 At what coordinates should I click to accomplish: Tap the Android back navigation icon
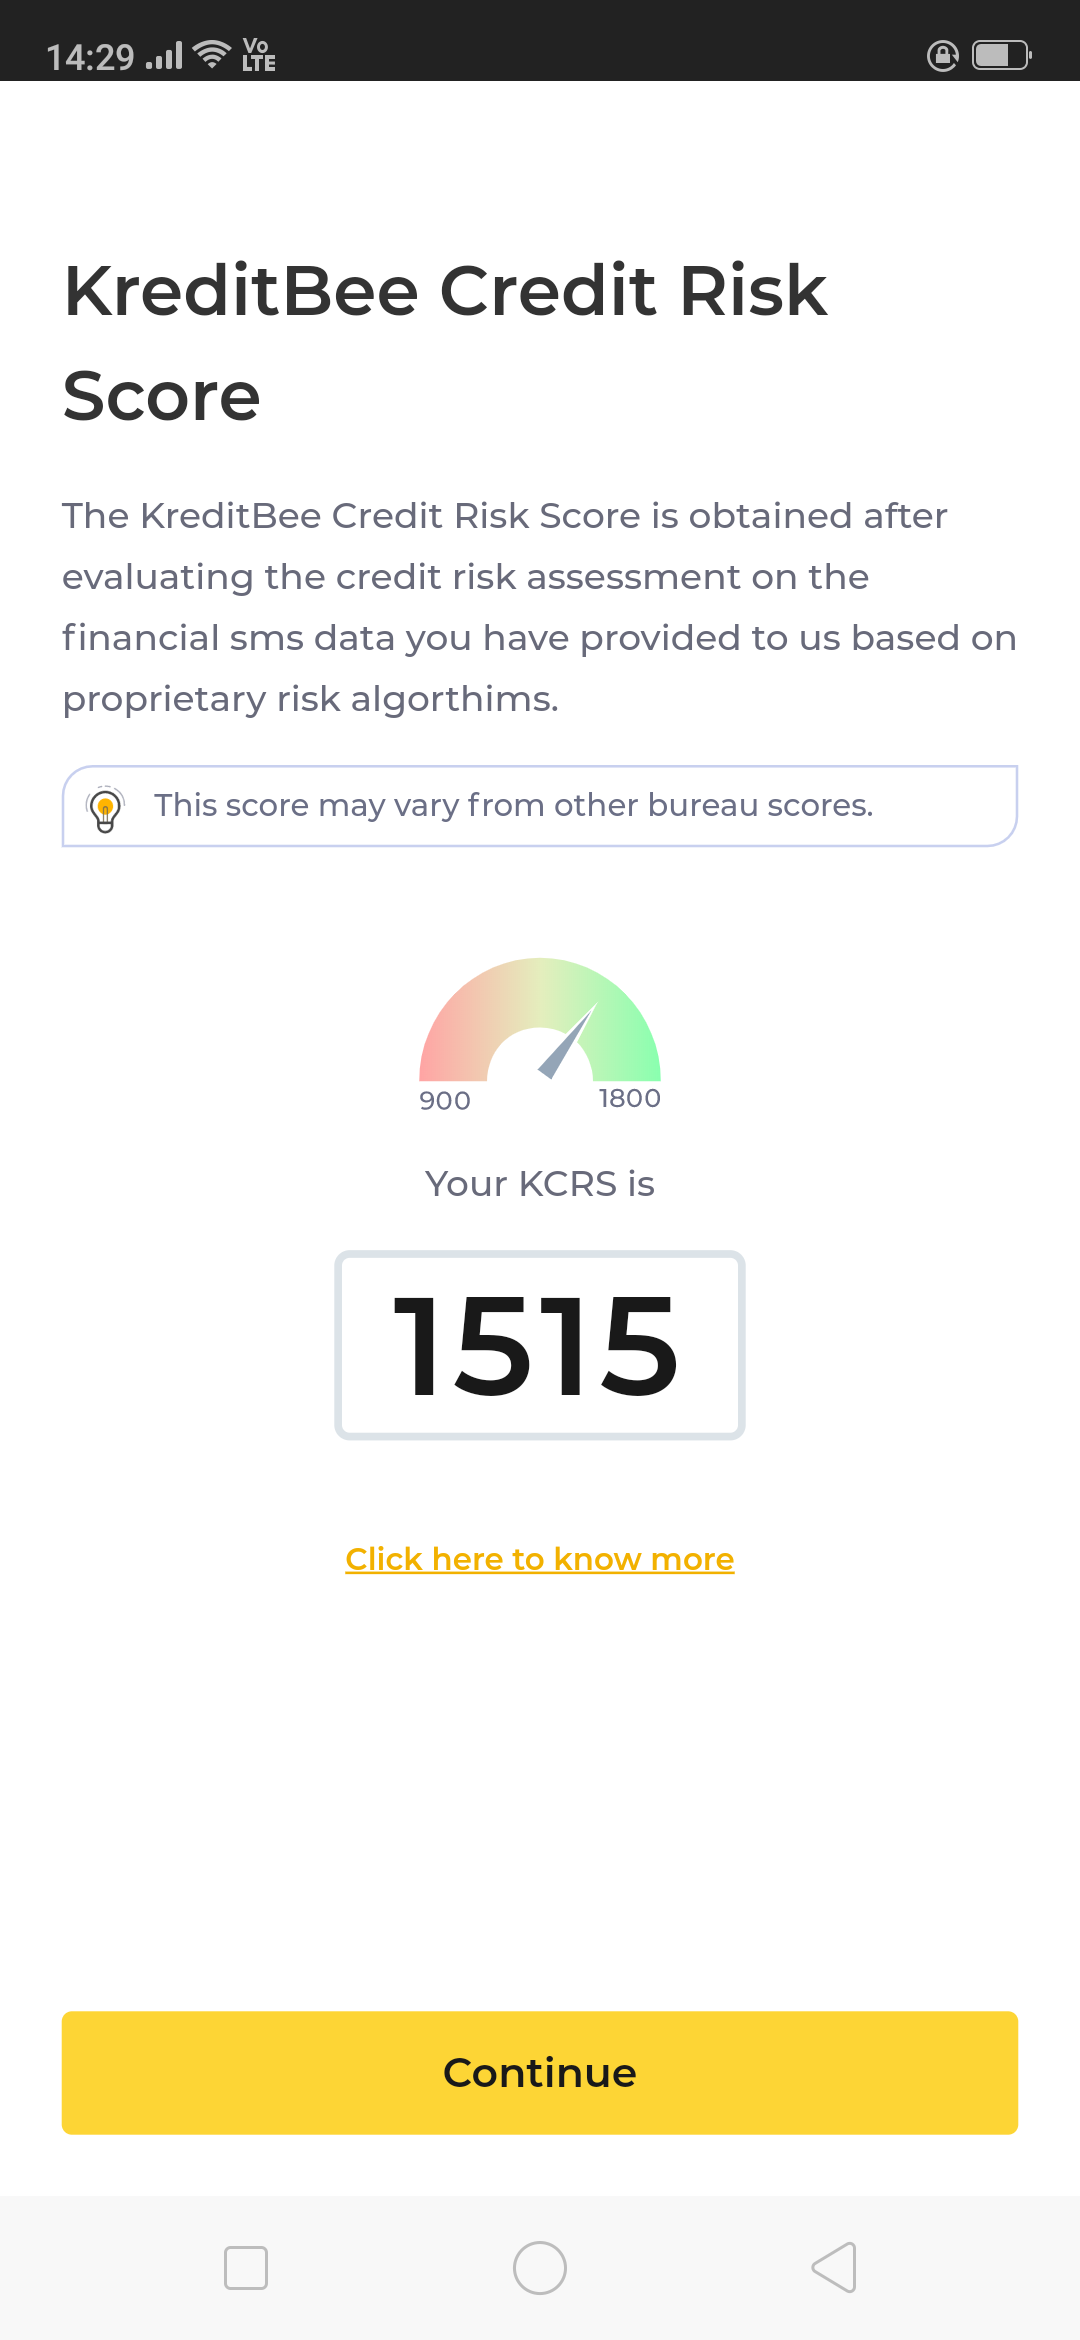(x=834, y=2267)
